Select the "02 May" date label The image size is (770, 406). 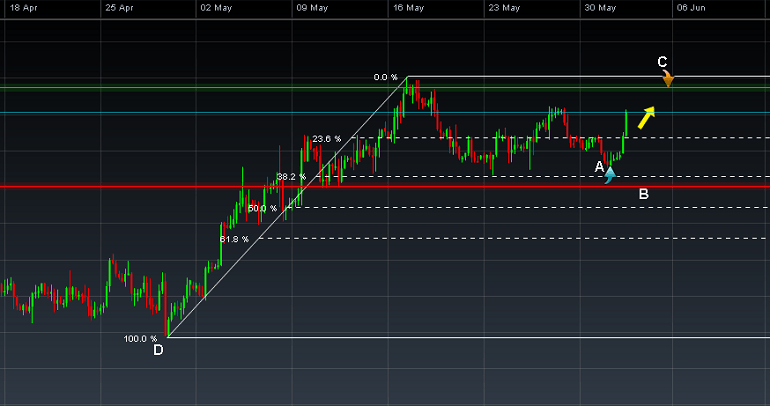pyautogui.click(x=216, y=8)
